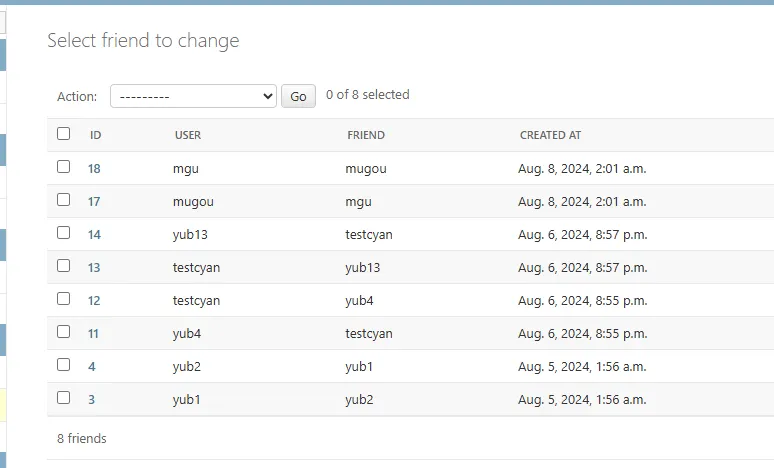The image size is (774, 468).
Task: Select the row 11 checkbox
Action: pos(64,332)
